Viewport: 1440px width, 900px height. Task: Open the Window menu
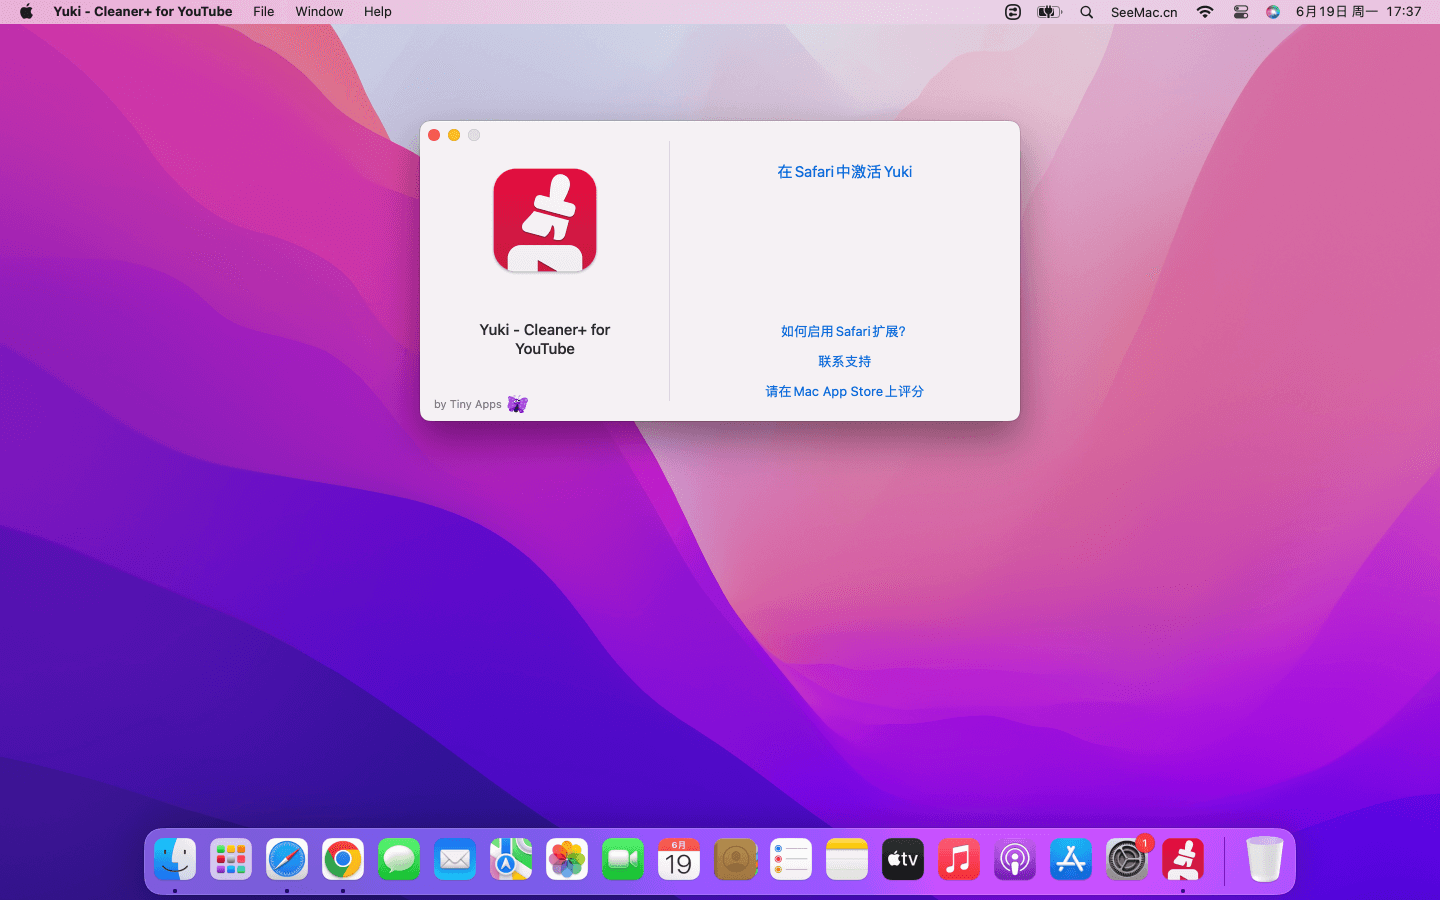pos(319,12)
